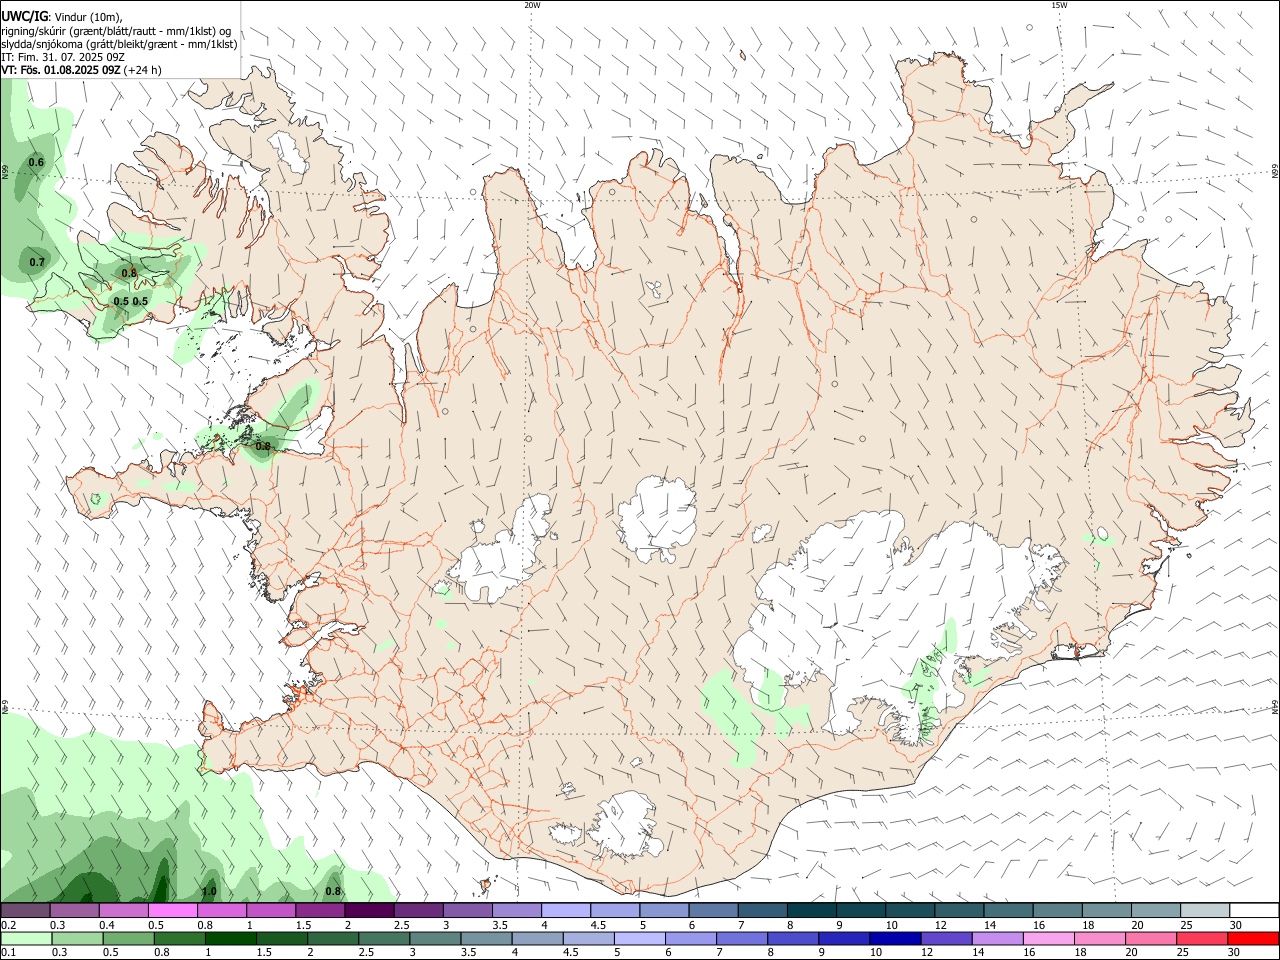Click the 0.4 snow legend number

(x=107, y=925)
